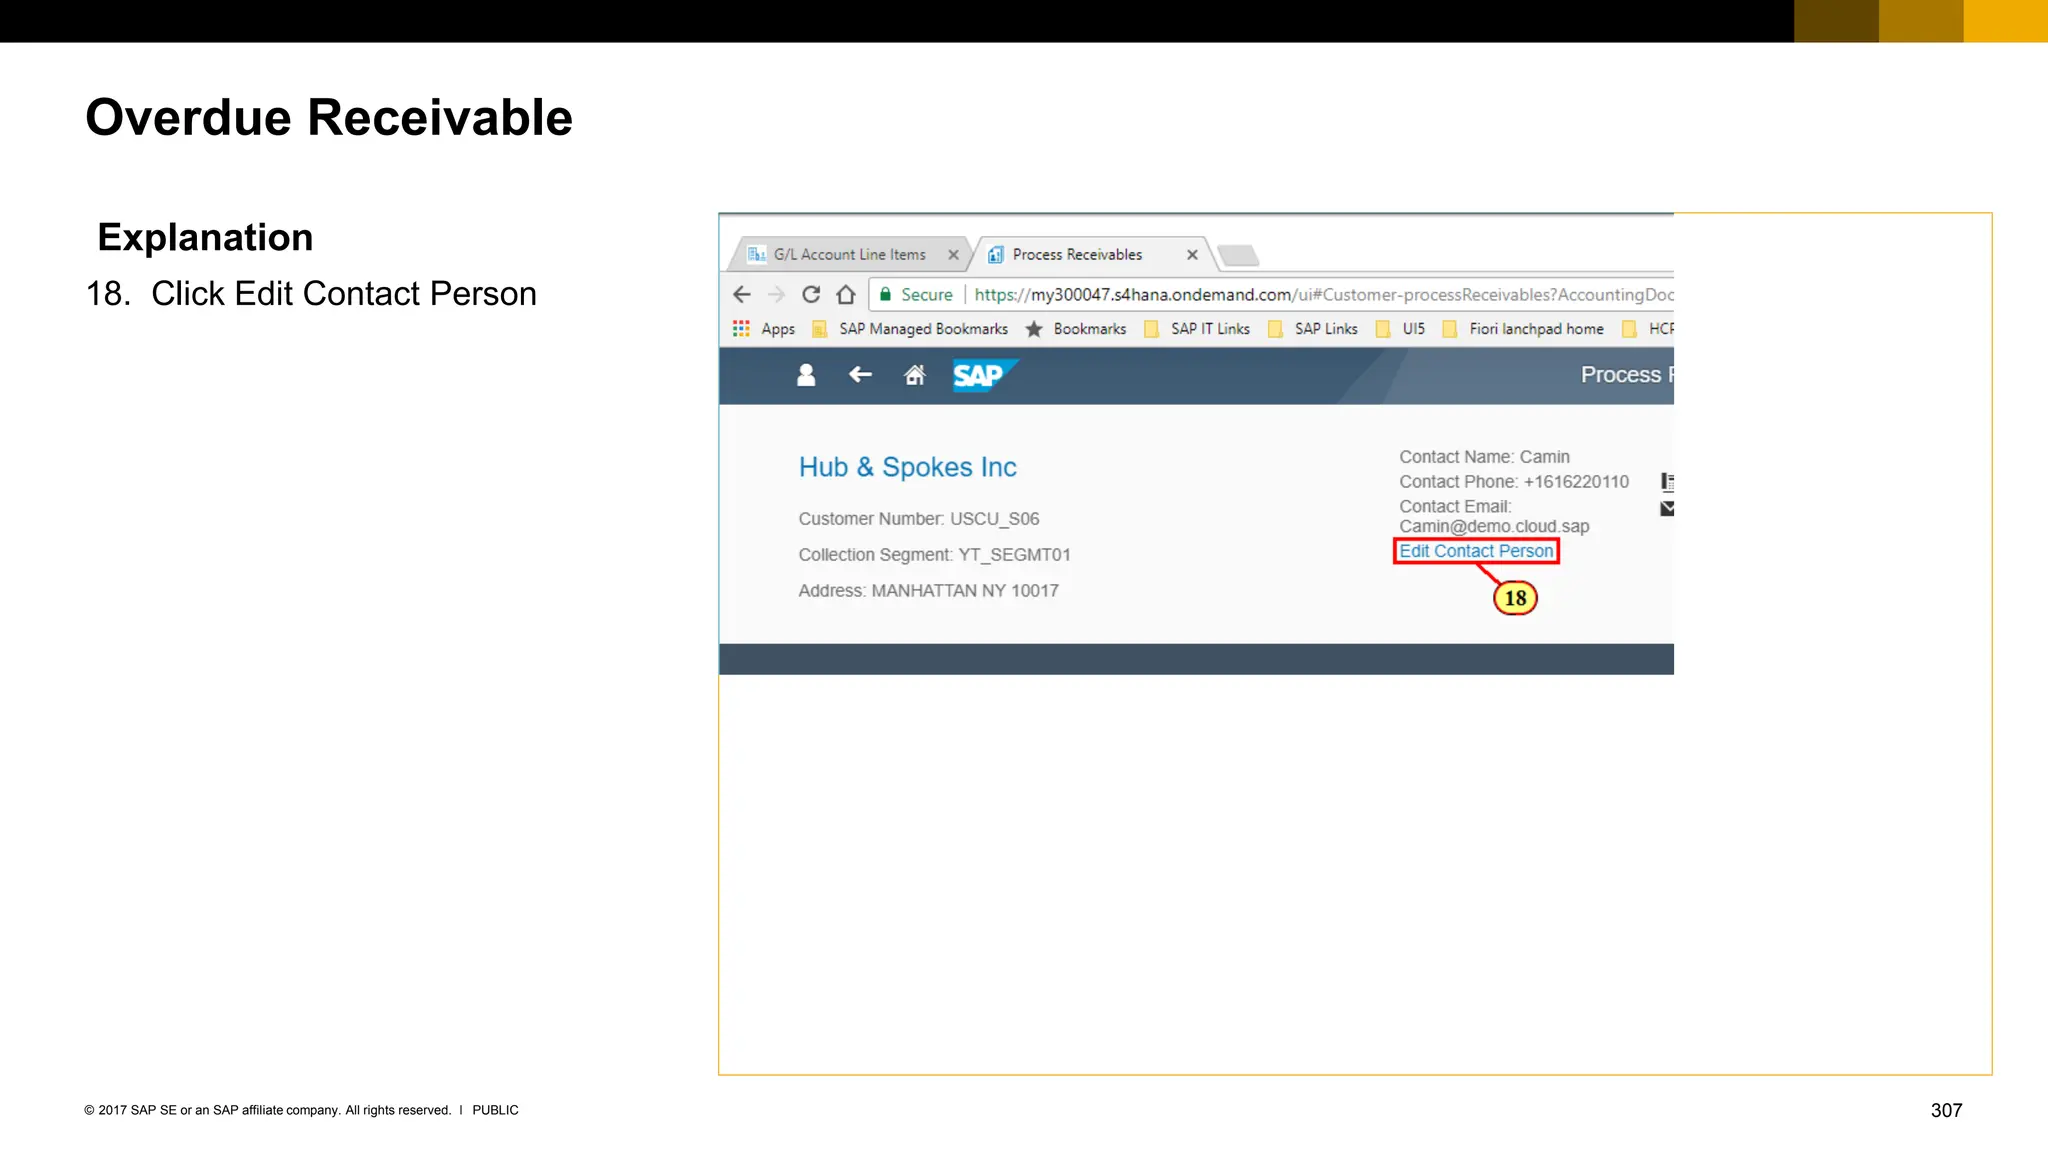Click the contact email envelope icon
Viewport: 2048px width, 1152px height.
[1667, 508]
